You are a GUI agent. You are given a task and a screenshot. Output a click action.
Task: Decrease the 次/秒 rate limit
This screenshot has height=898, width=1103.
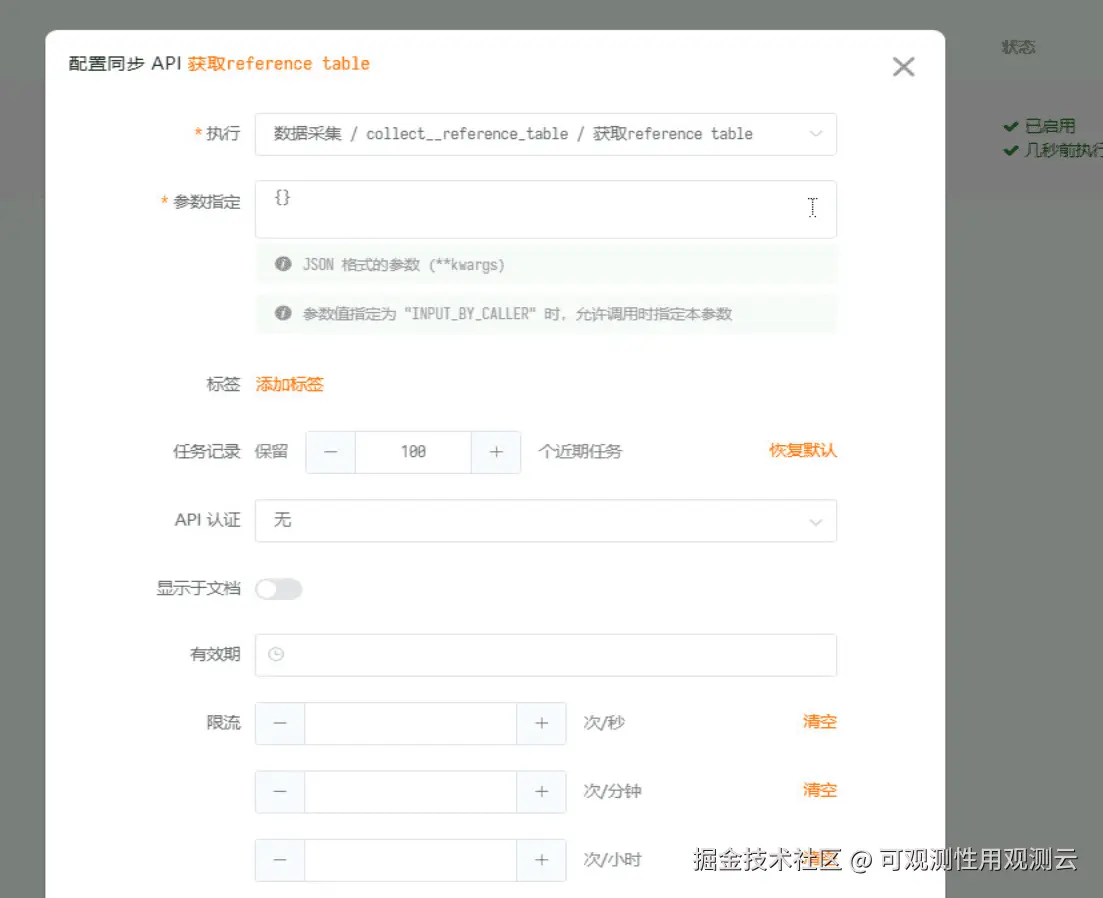(x=280, y=723)
